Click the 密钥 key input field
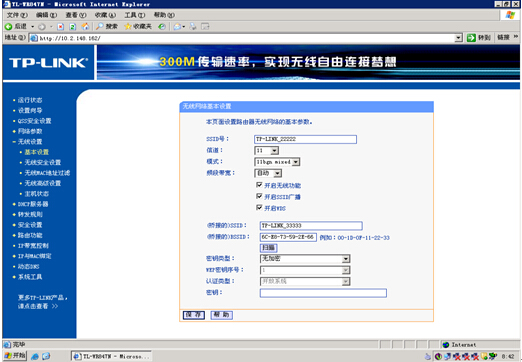 point(323,293)
